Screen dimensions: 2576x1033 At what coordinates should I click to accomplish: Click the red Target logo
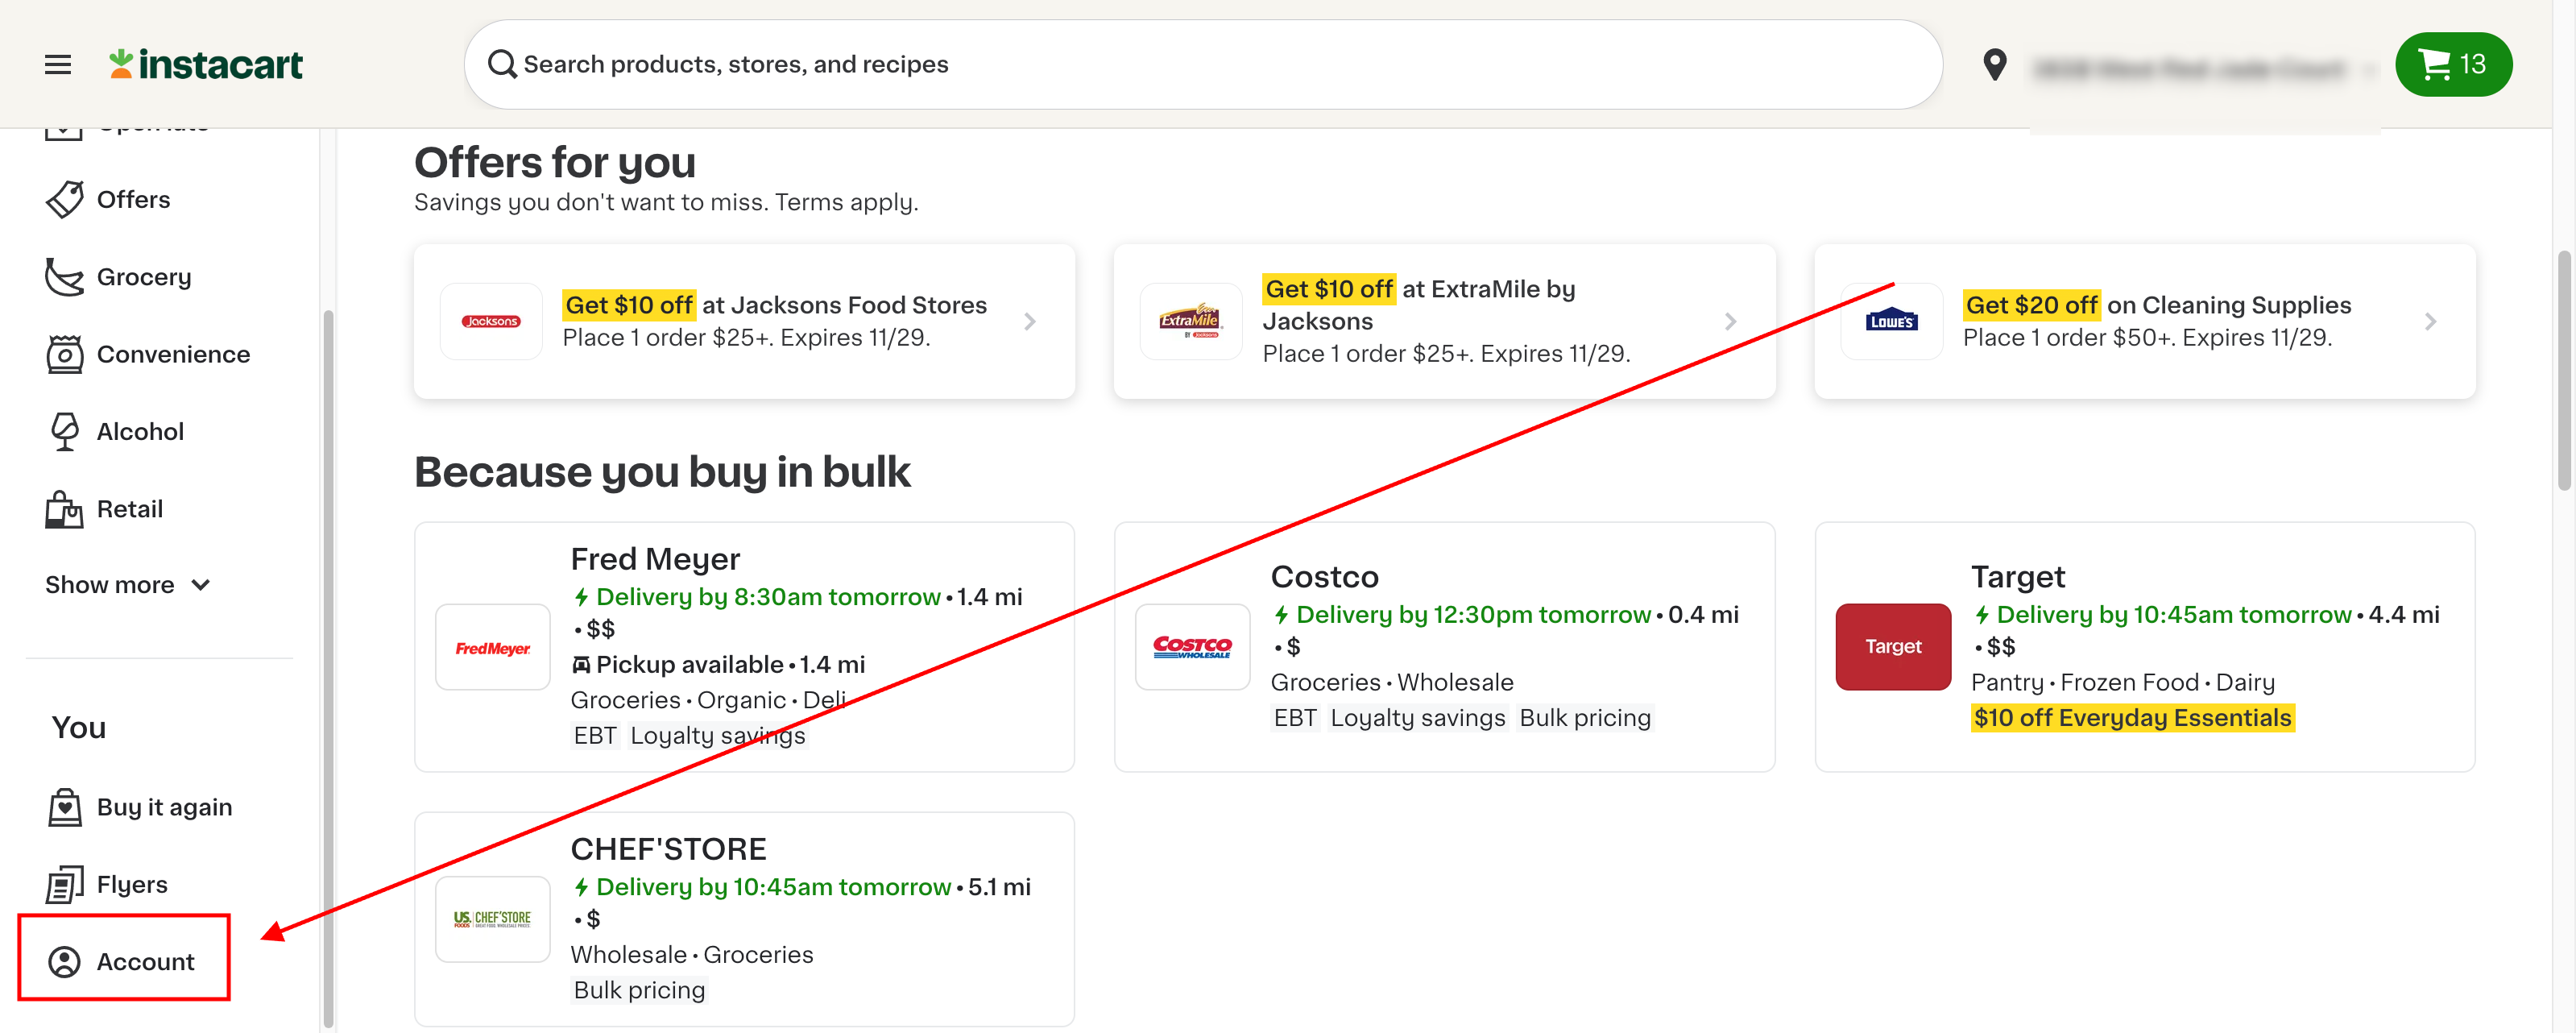[1893, 647]
